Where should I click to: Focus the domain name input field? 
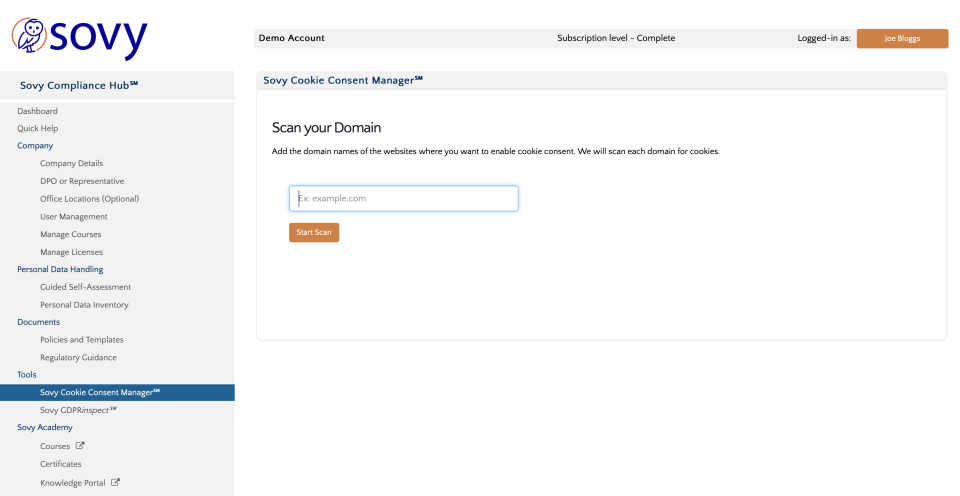point(403,198)
